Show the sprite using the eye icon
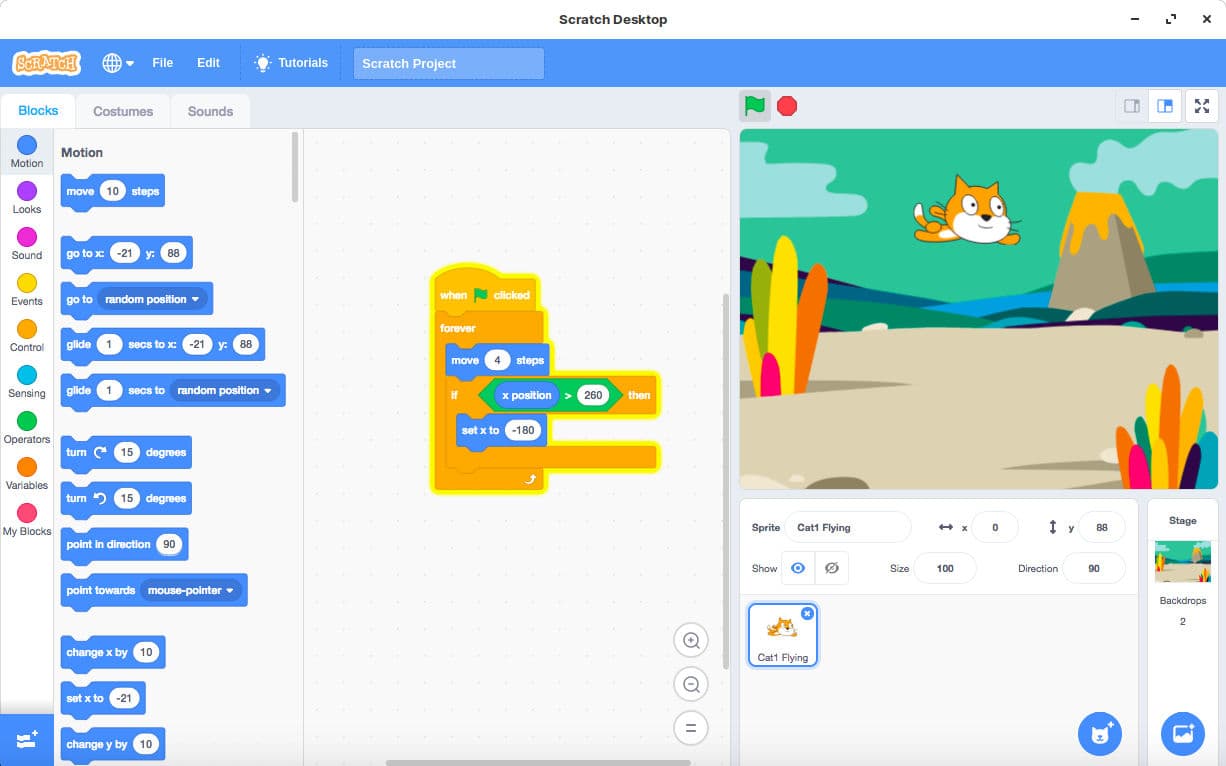This screenshot has width=1226, height=766. 798,568
